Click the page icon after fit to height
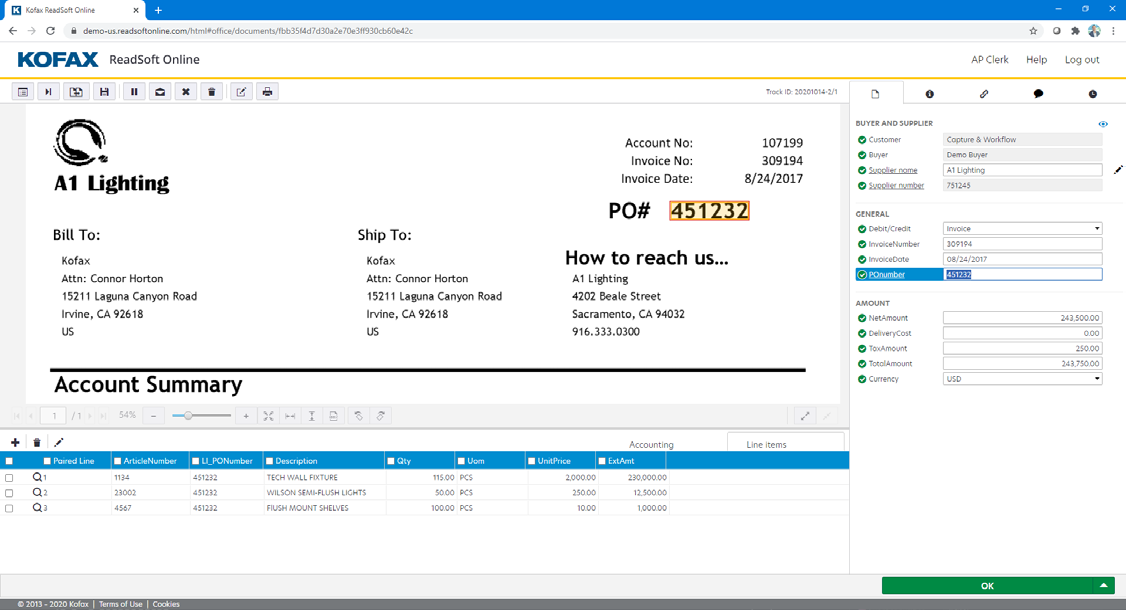This screenshot has width=1126, height=610. 333,416
